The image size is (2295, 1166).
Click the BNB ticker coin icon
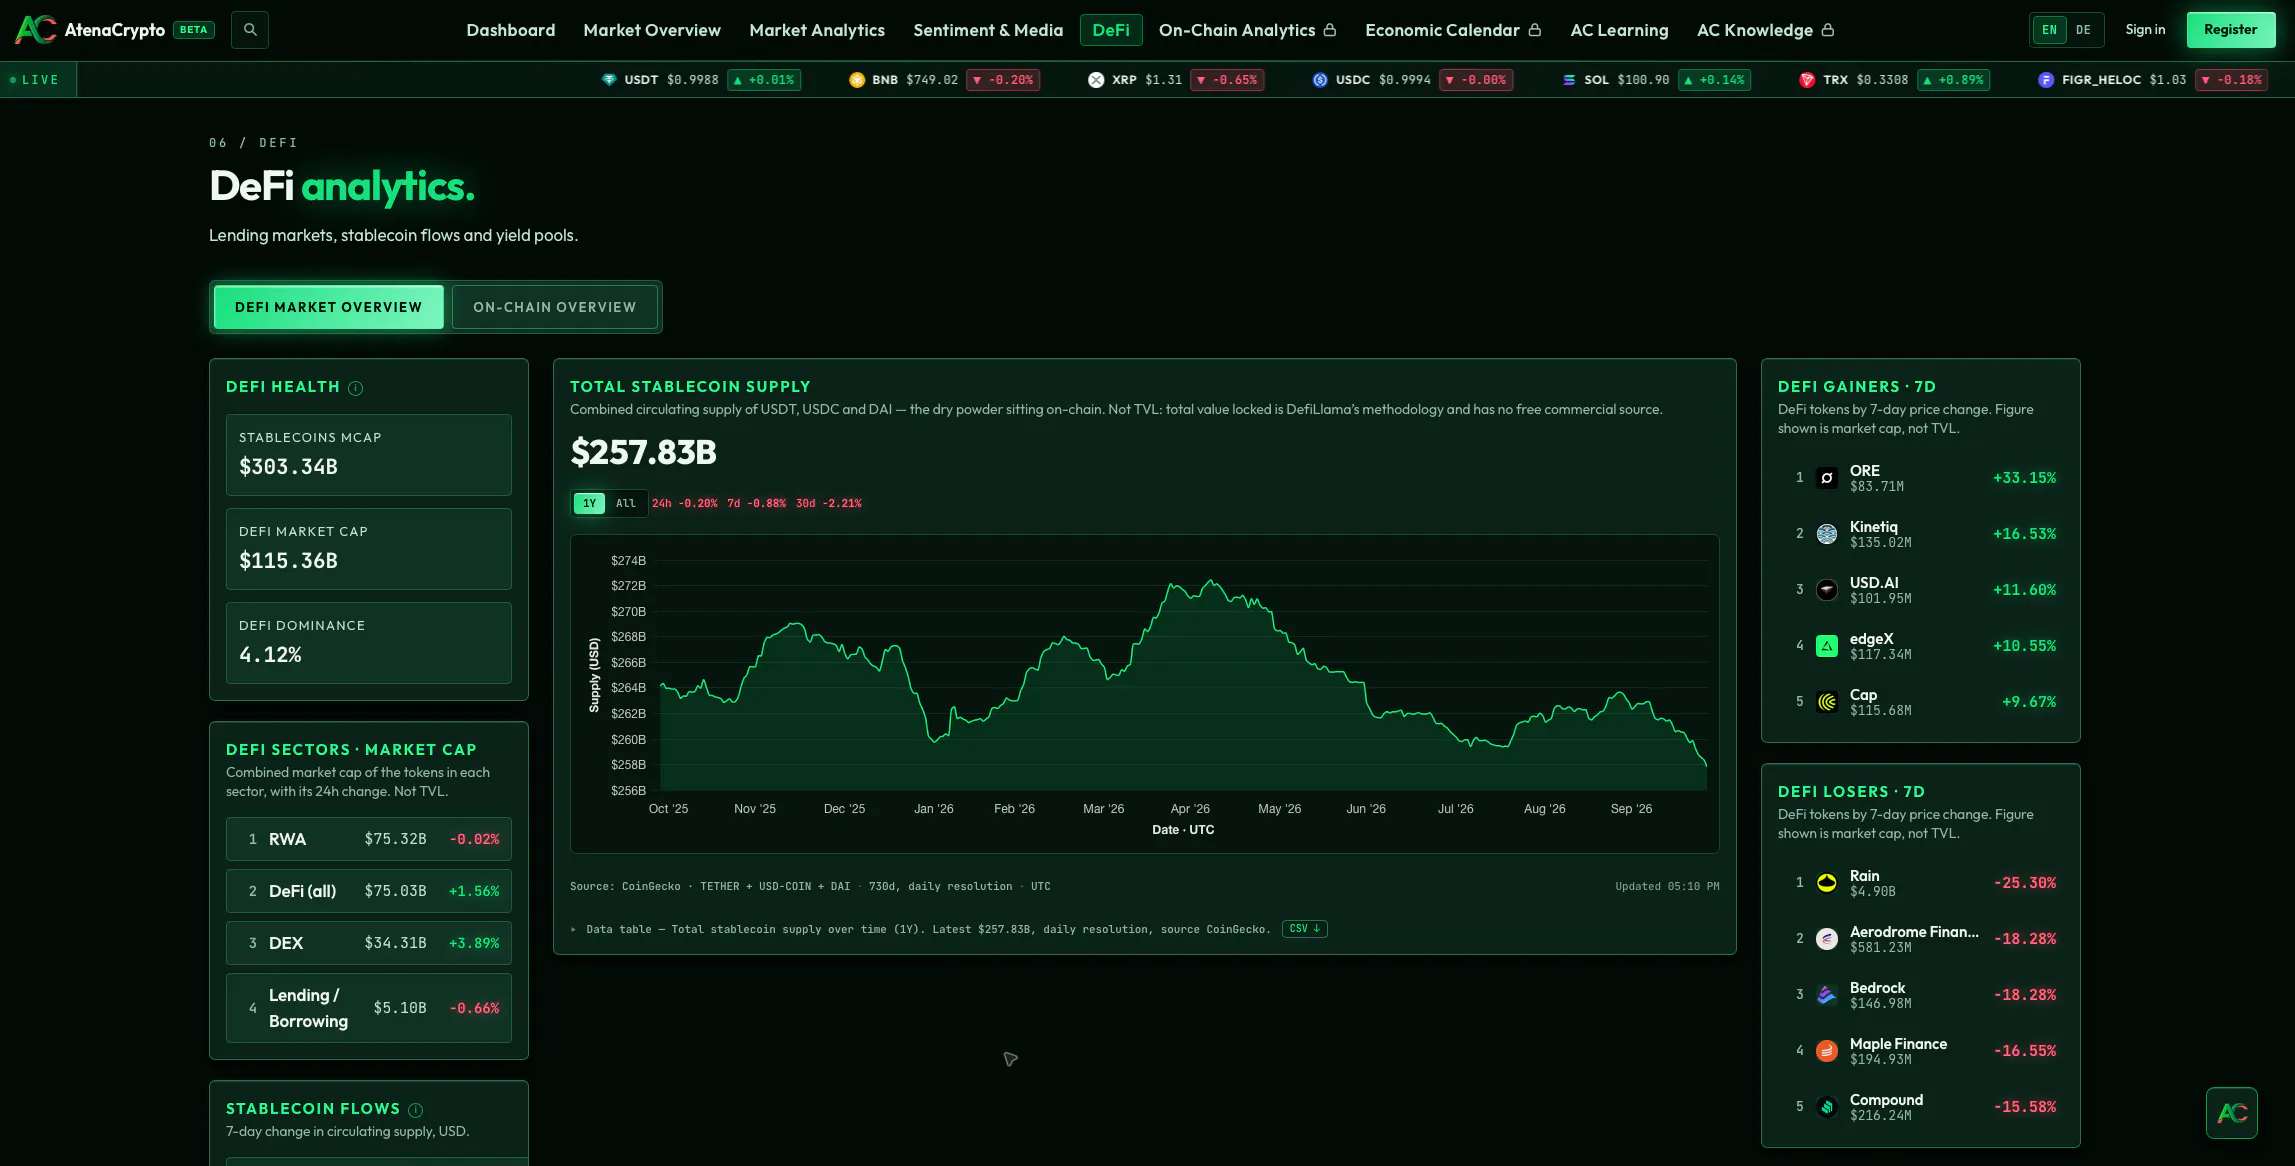pyautogui.click(x=857, y=80)
